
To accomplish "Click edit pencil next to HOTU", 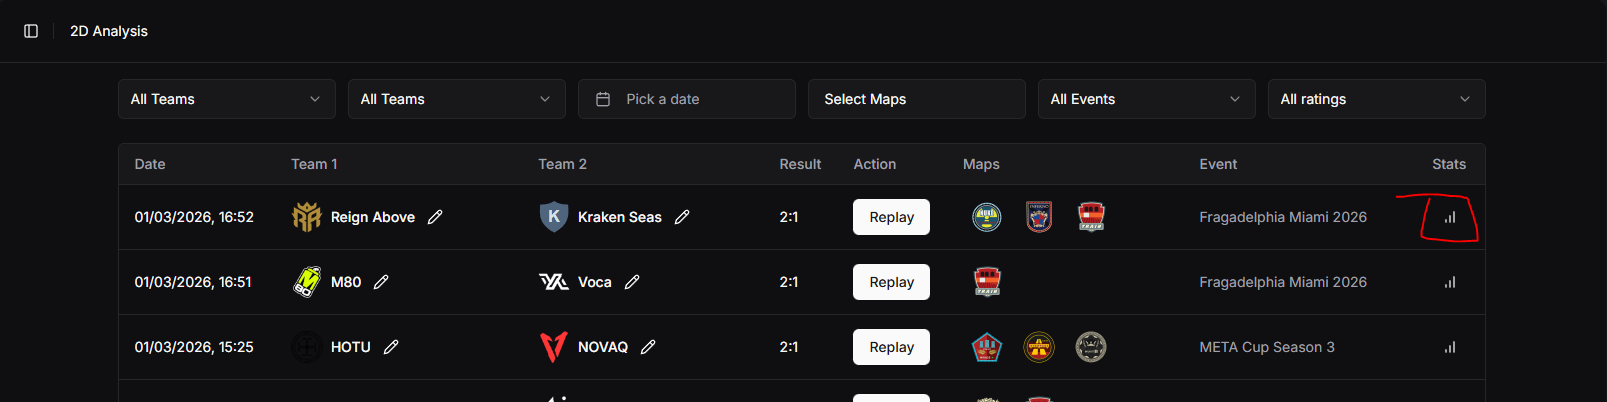I will click(x=391, y=347).
